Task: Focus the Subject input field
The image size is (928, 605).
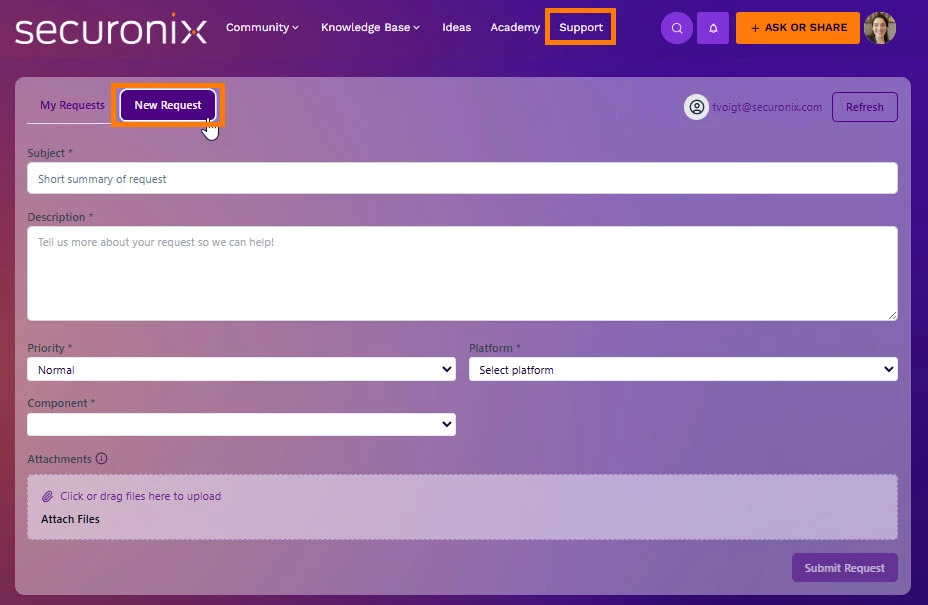Action: click(462, 178)
